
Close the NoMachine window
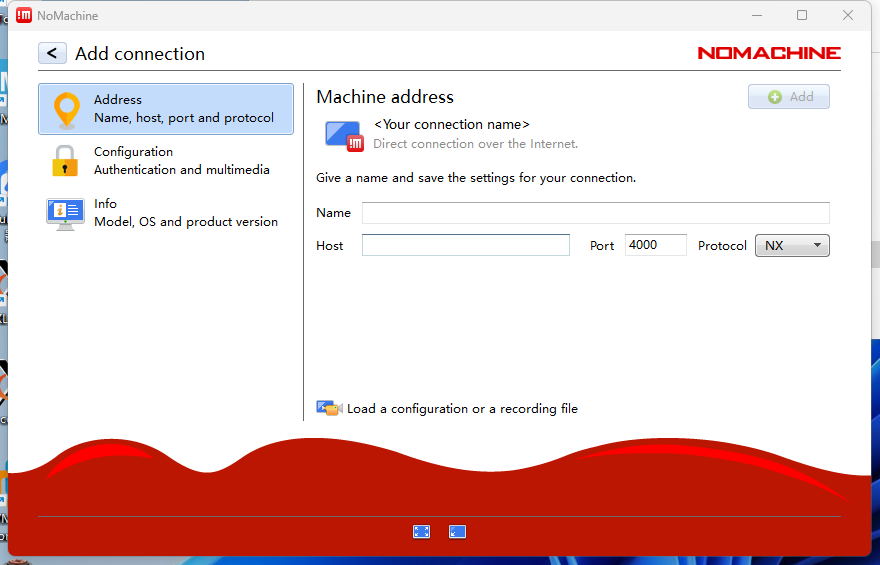pos(848,15)
